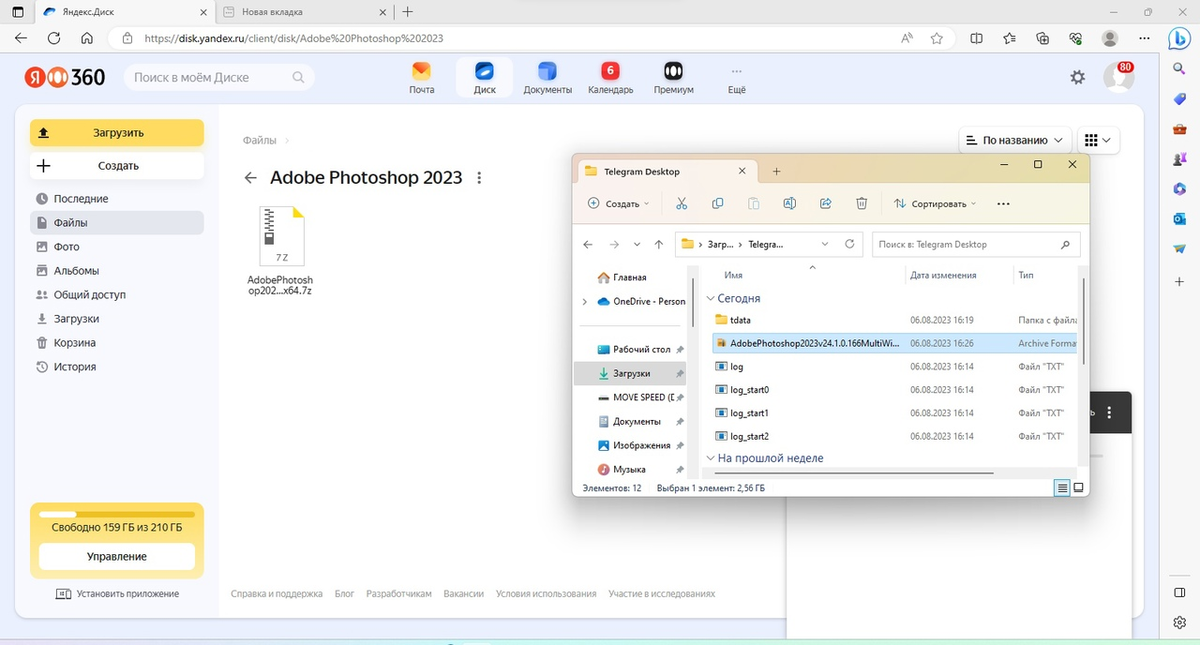Open the grid view mode dropdown
The width and height of the screenshot is (1200, 645).
tap(1098, 140)
